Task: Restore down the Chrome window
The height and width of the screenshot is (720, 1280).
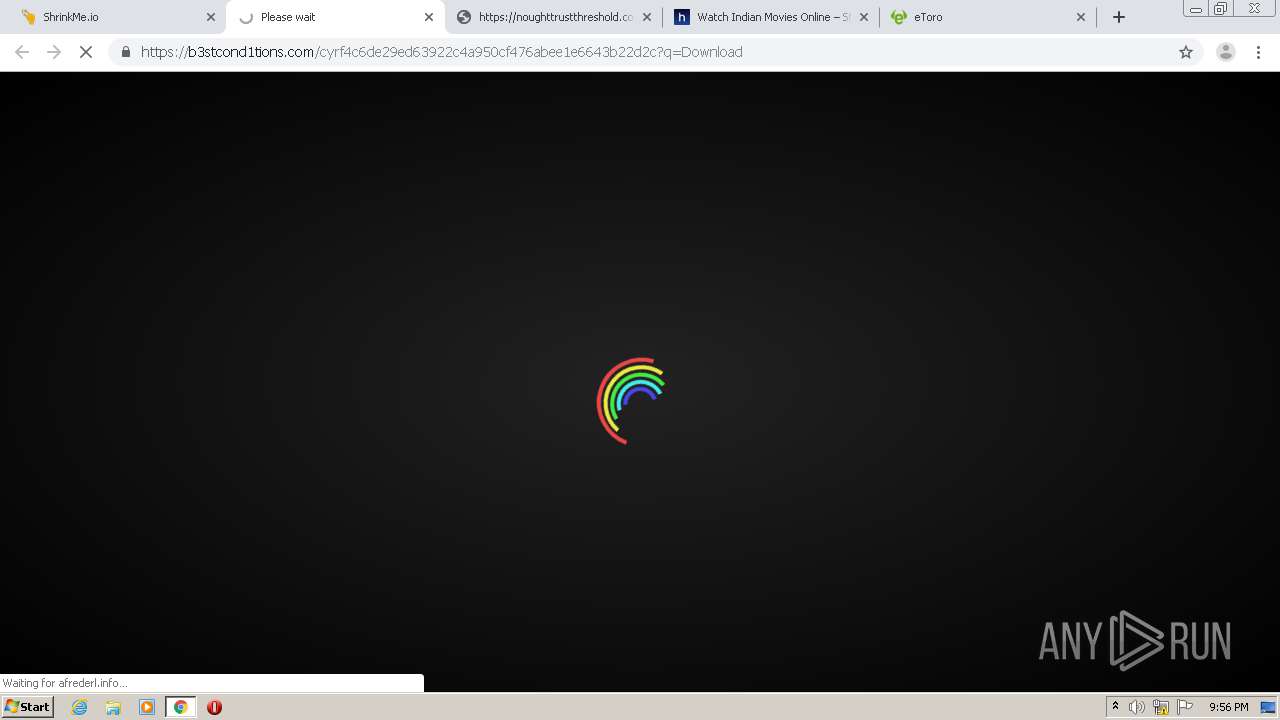Action: (1221, 8)
